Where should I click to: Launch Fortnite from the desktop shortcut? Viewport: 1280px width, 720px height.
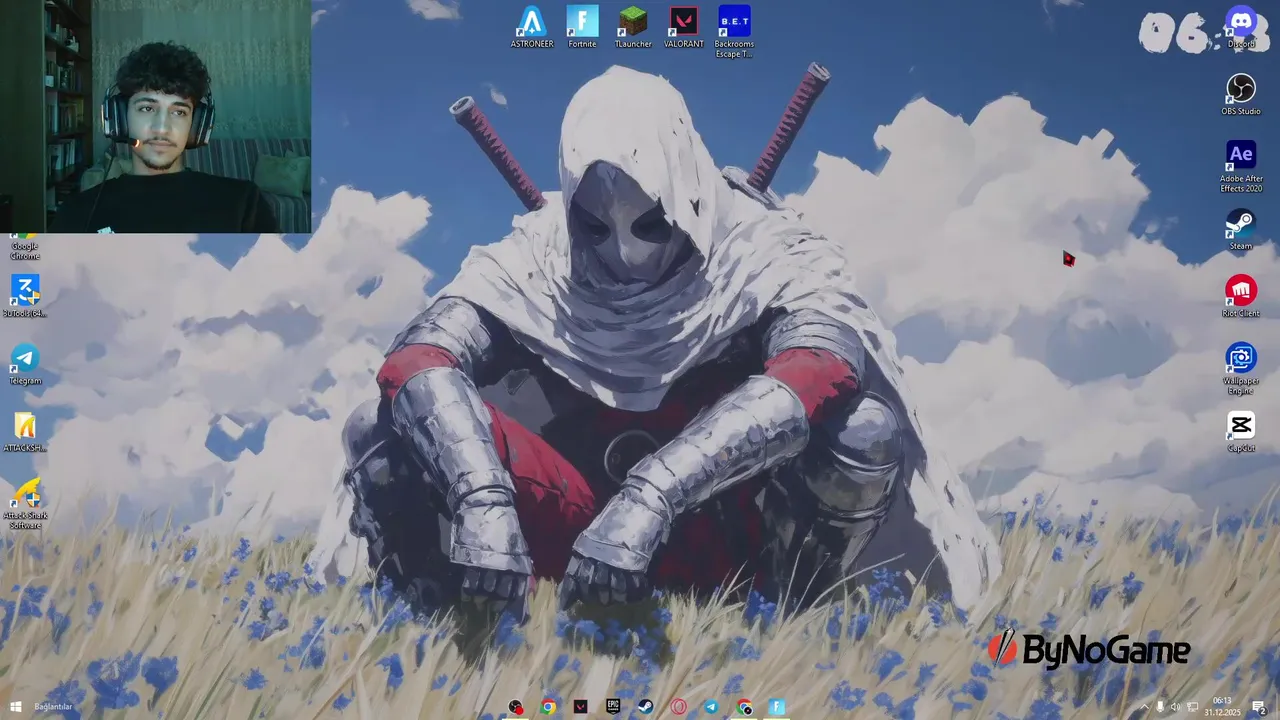point(582,27)
